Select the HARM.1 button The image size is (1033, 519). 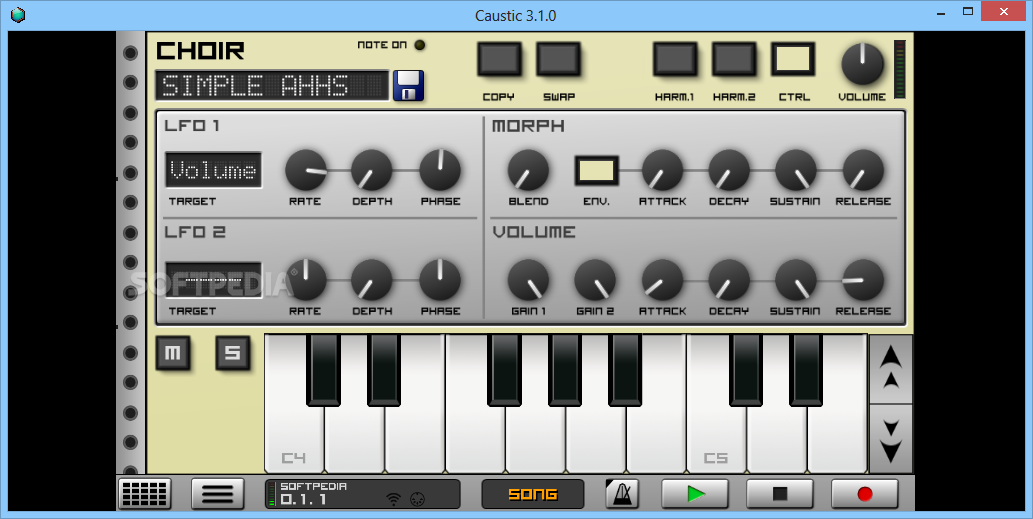coord(675,60)
